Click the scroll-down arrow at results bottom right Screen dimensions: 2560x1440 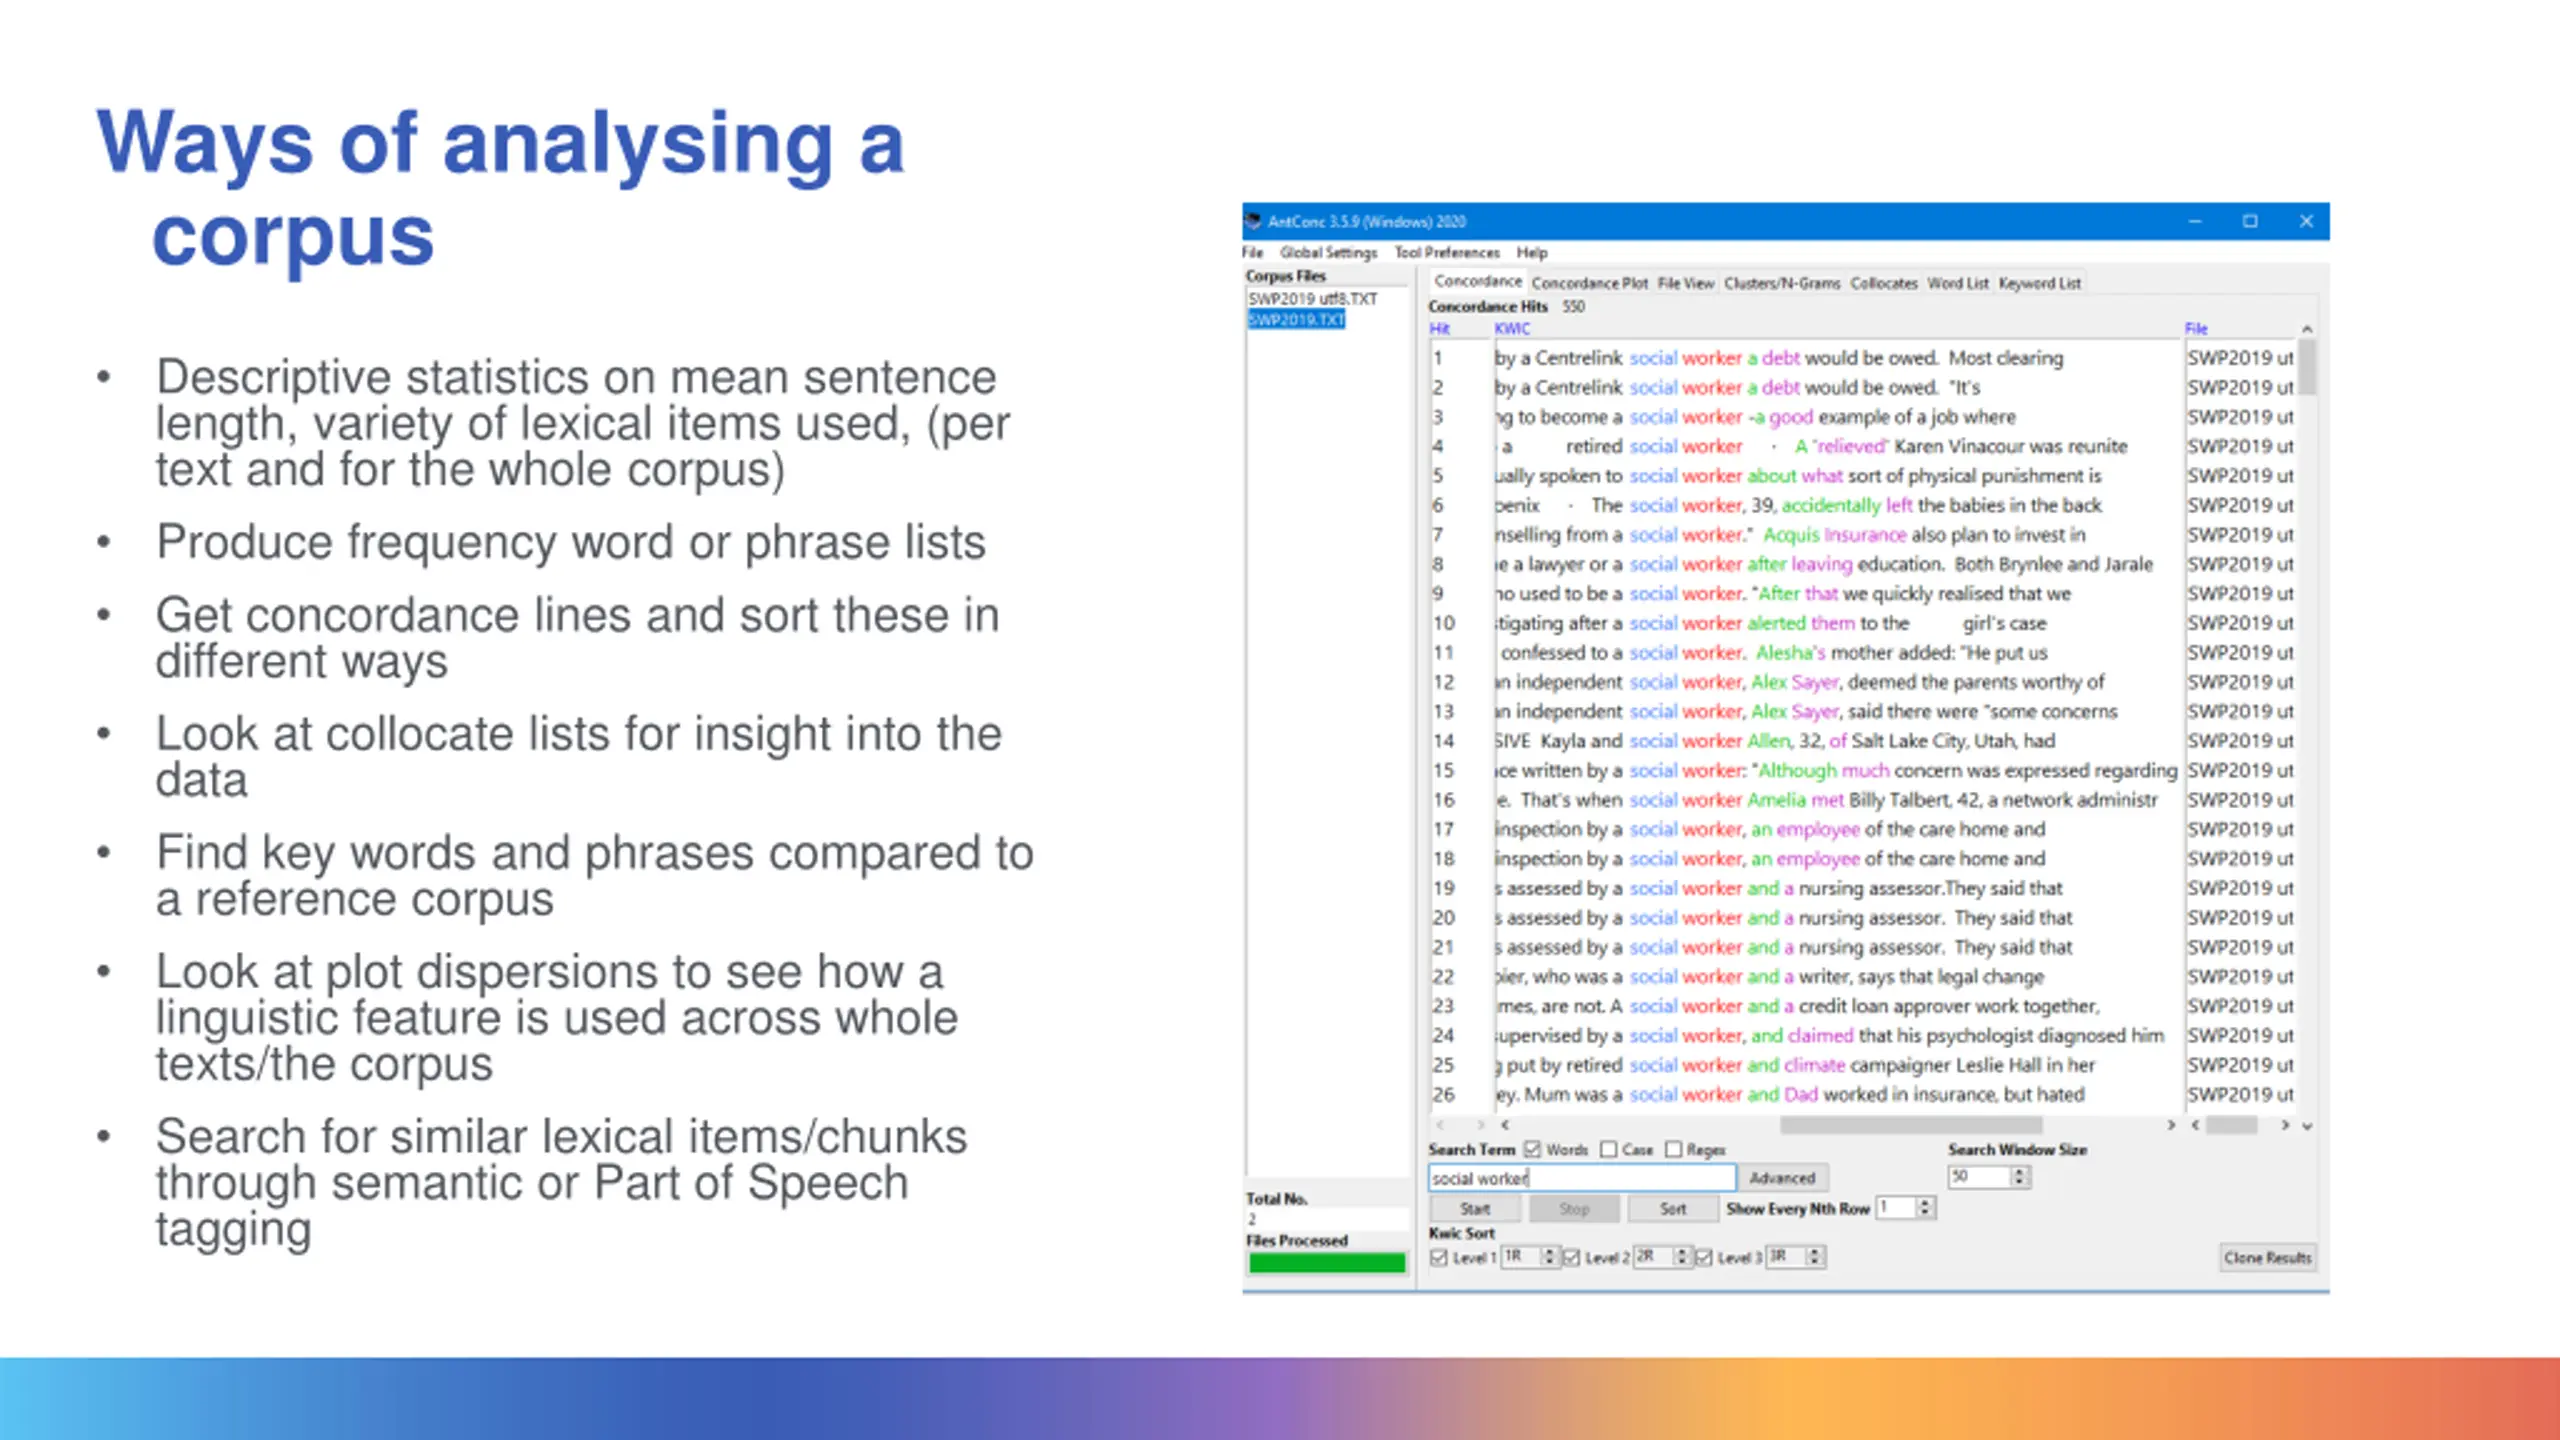(2307, 1126)
